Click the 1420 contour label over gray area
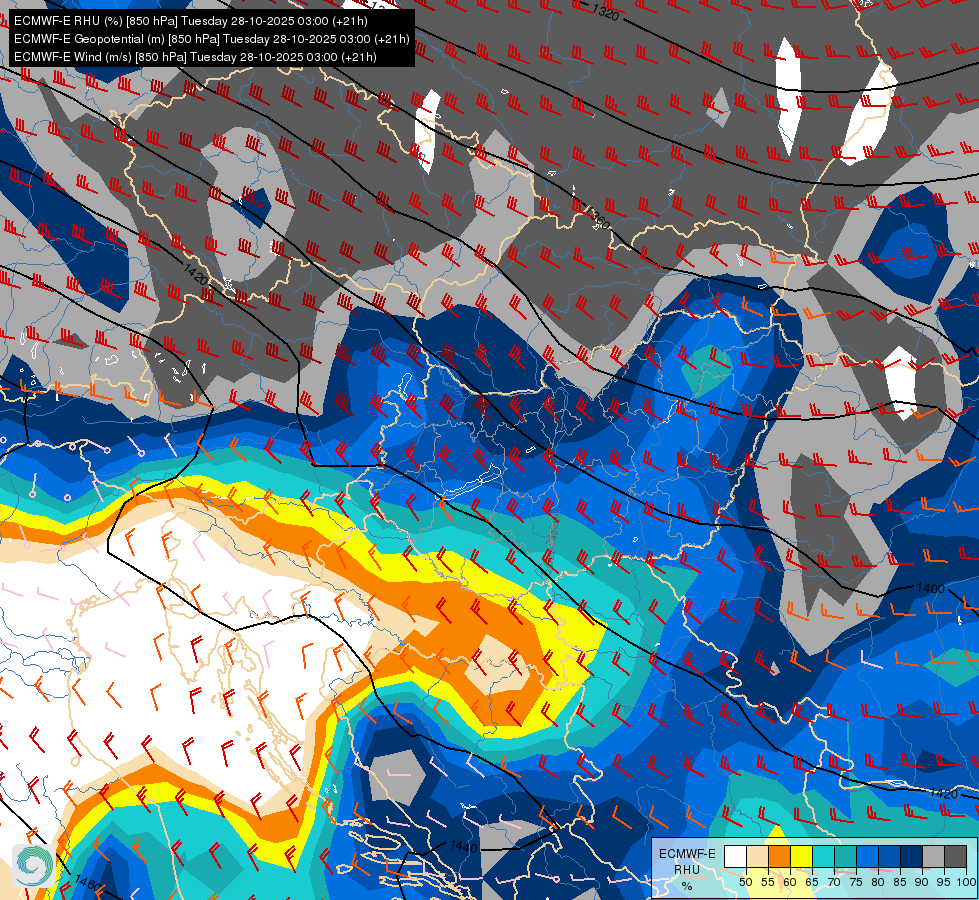Screen dimensions: 979x900 click(195, 274)
